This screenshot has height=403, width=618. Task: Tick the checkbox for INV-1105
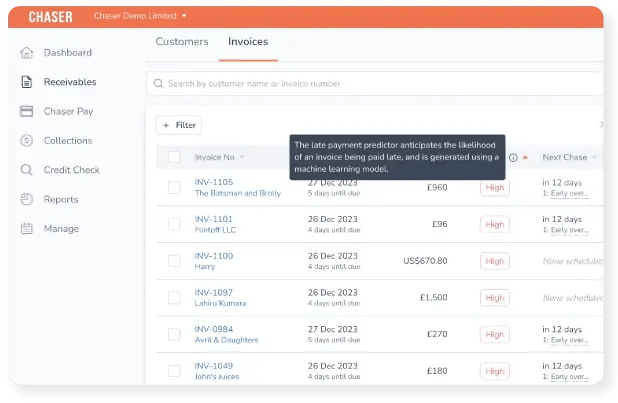[x=174, y=187]
